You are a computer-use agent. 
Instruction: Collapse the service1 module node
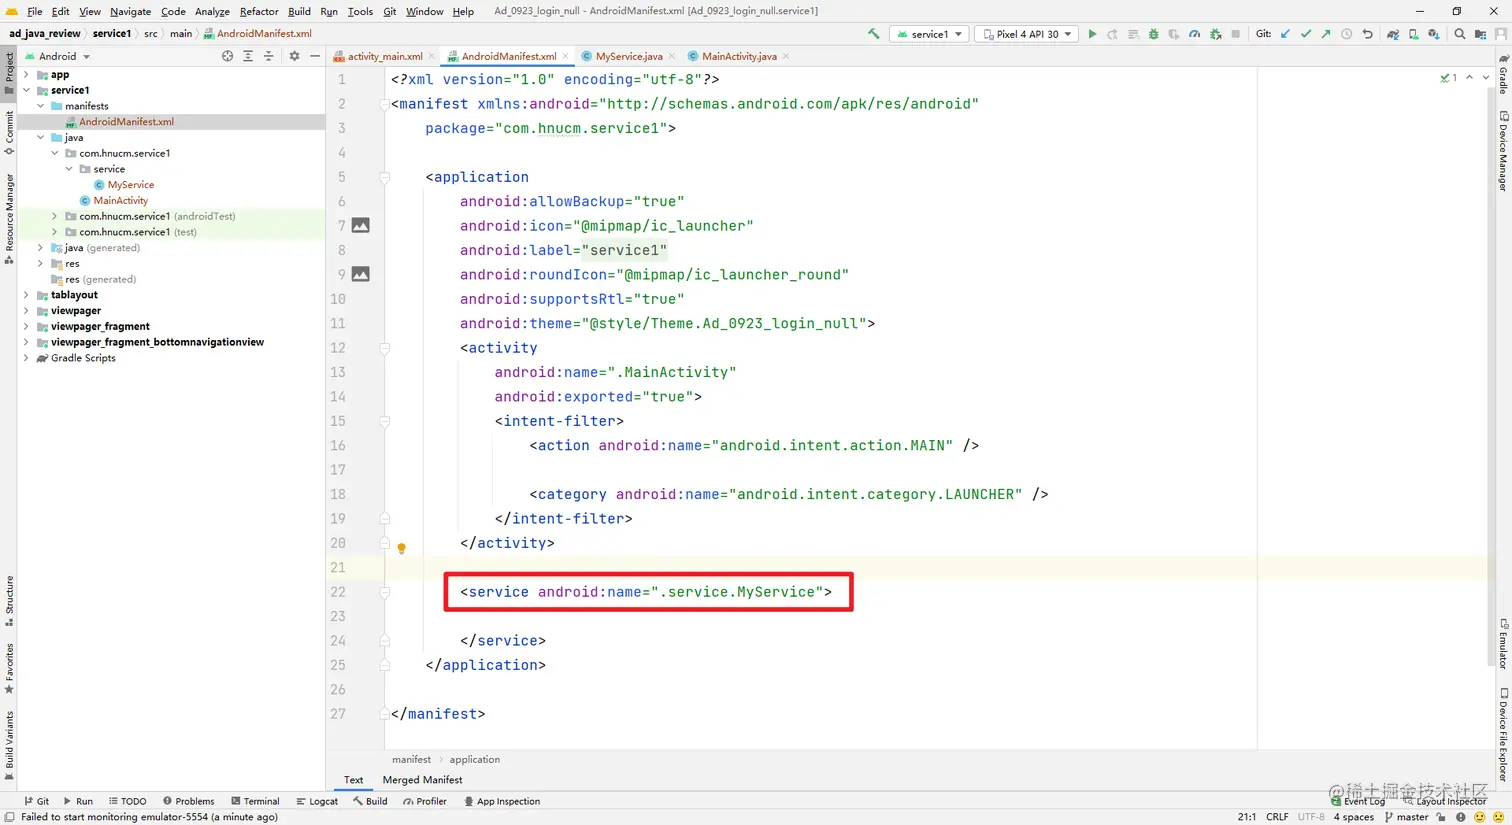(27, 90)
